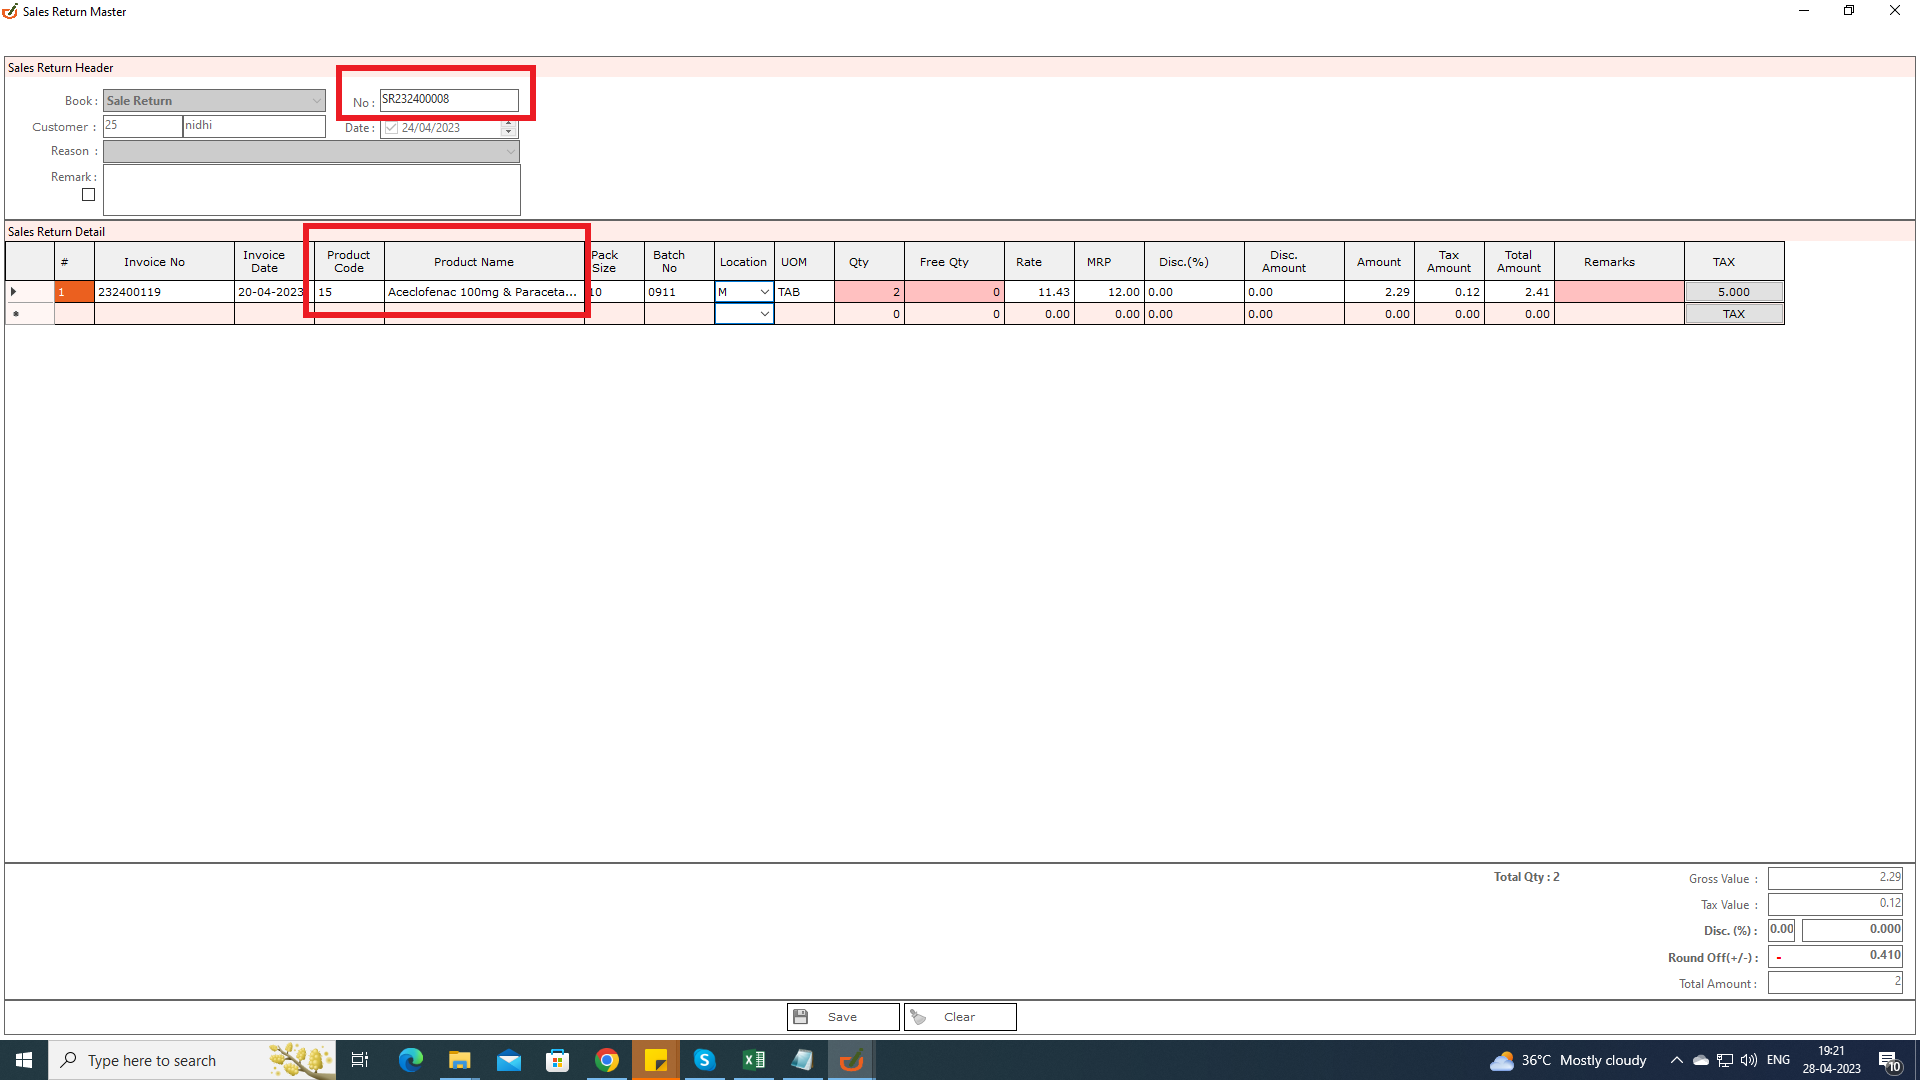This screenshot has height=1080, width=1920.
Task: Open File Explorer from taskbar
Action: tap(459, 1060)
